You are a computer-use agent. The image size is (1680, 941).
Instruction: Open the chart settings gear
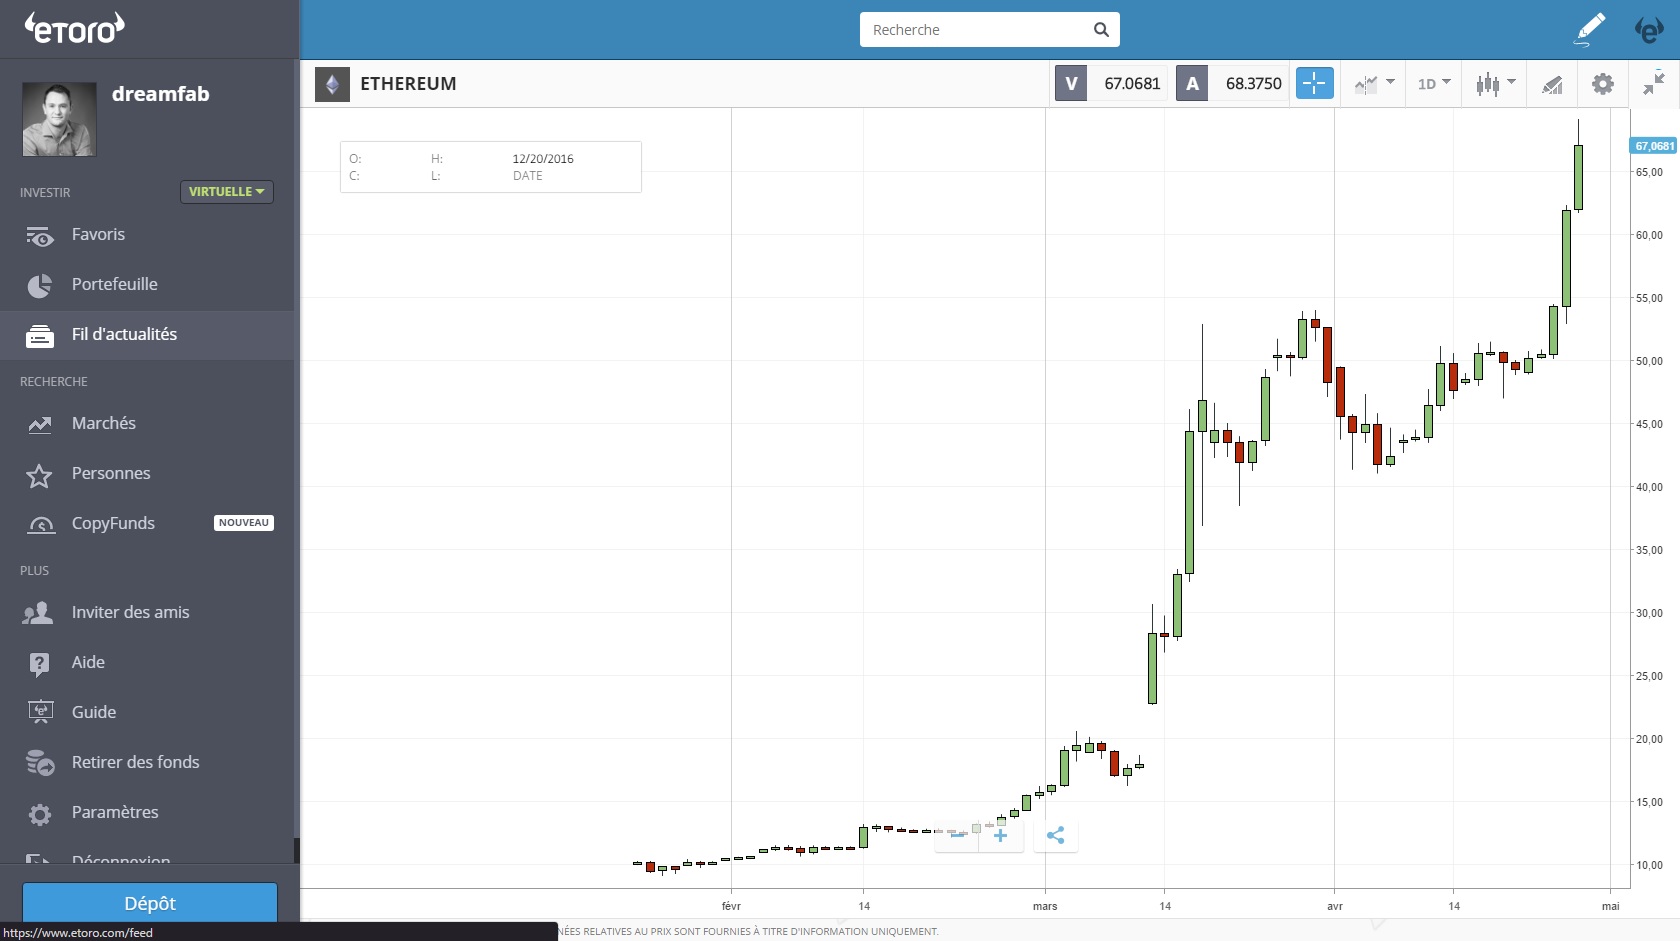pyautogui.click(x=1603, y=84)
